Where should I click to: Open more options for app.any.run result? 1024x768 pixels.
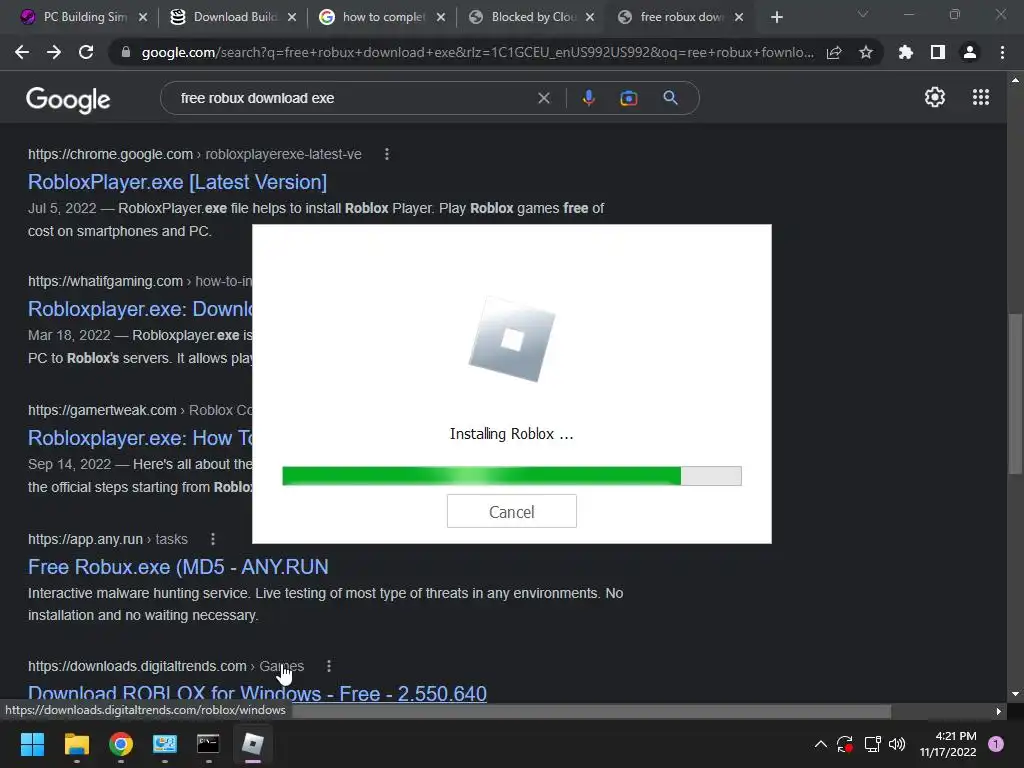[x=213, y=539]
